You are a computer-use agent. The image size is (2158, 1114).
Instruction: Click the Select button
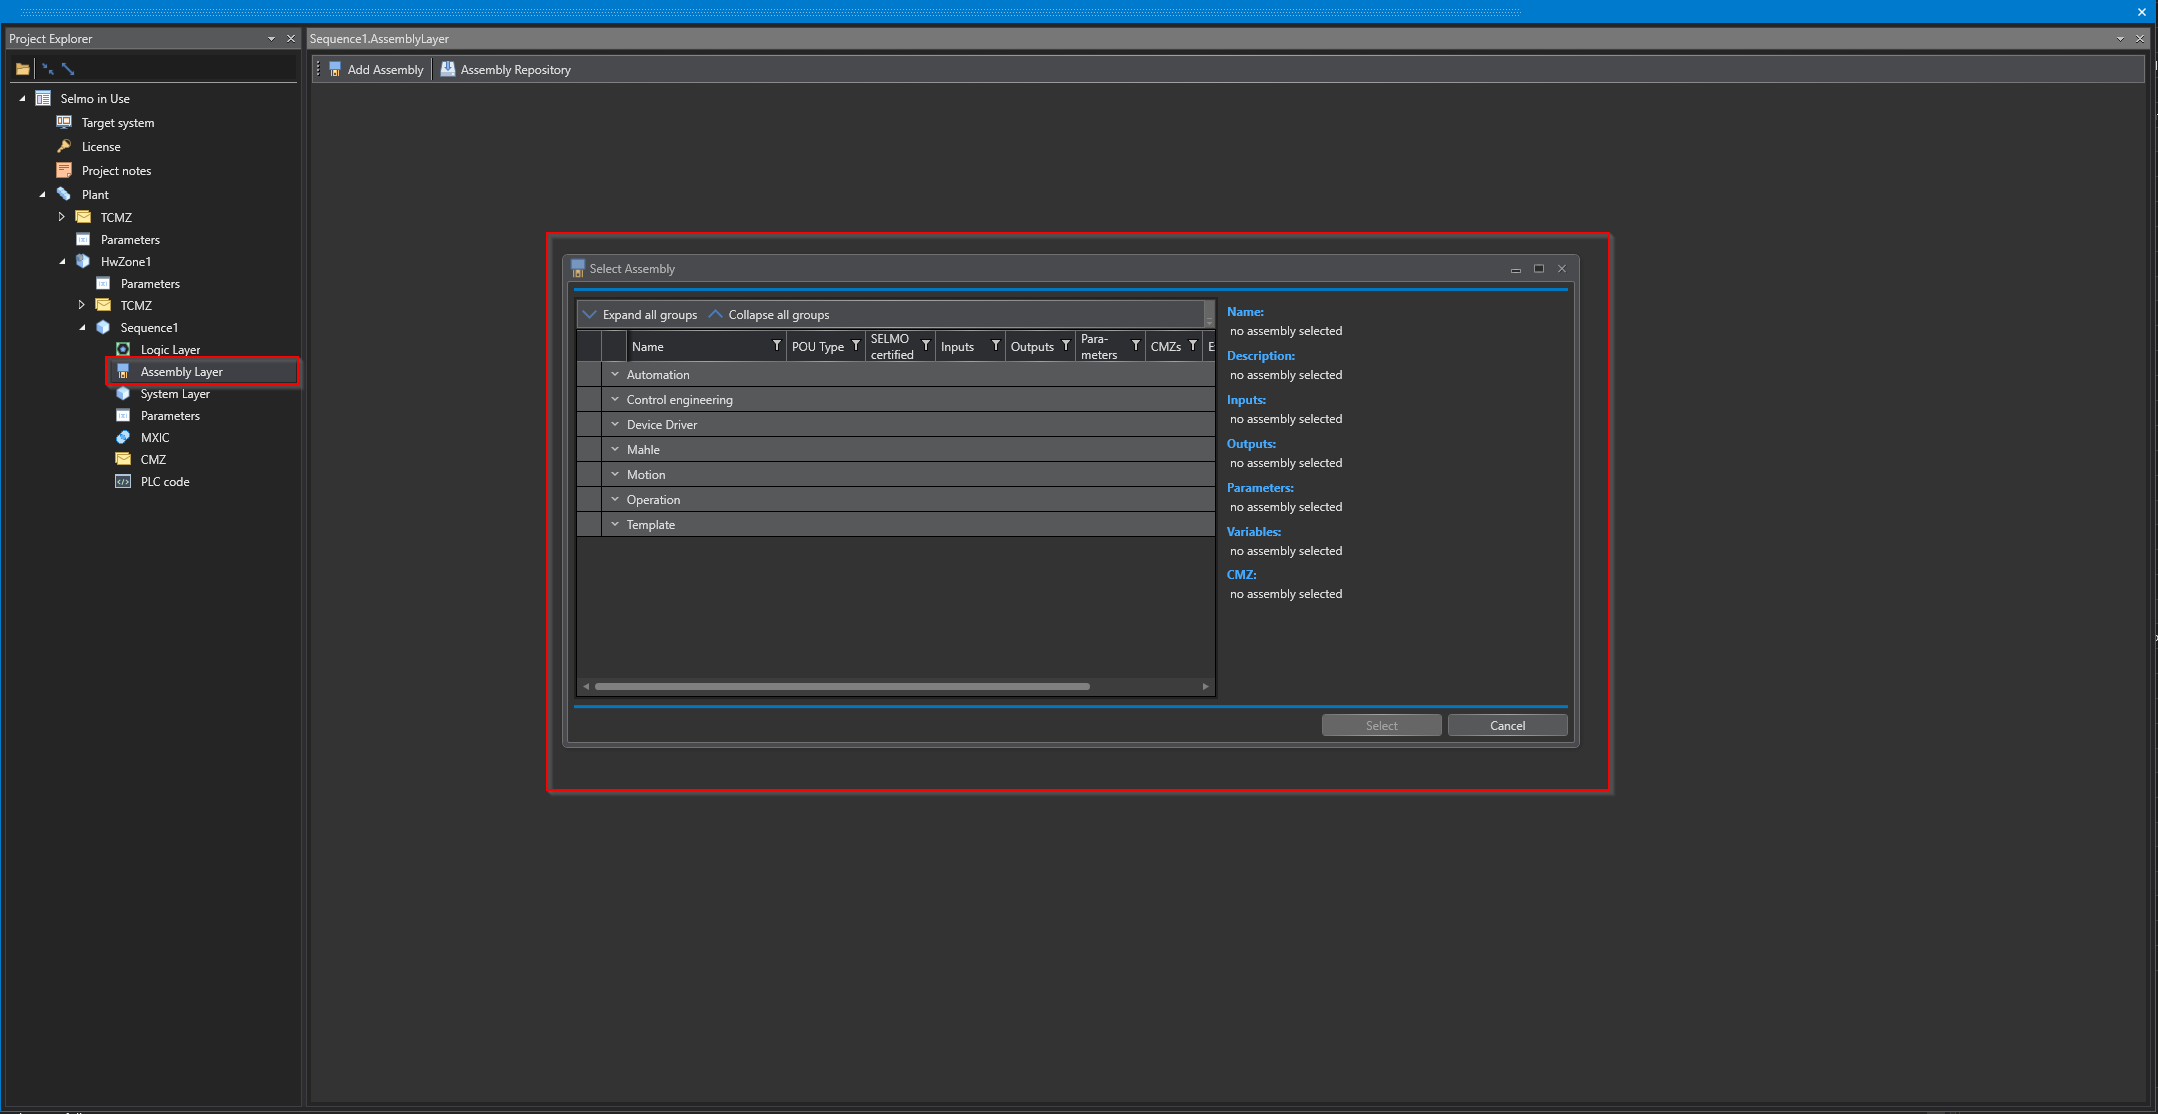point(1381,725)
